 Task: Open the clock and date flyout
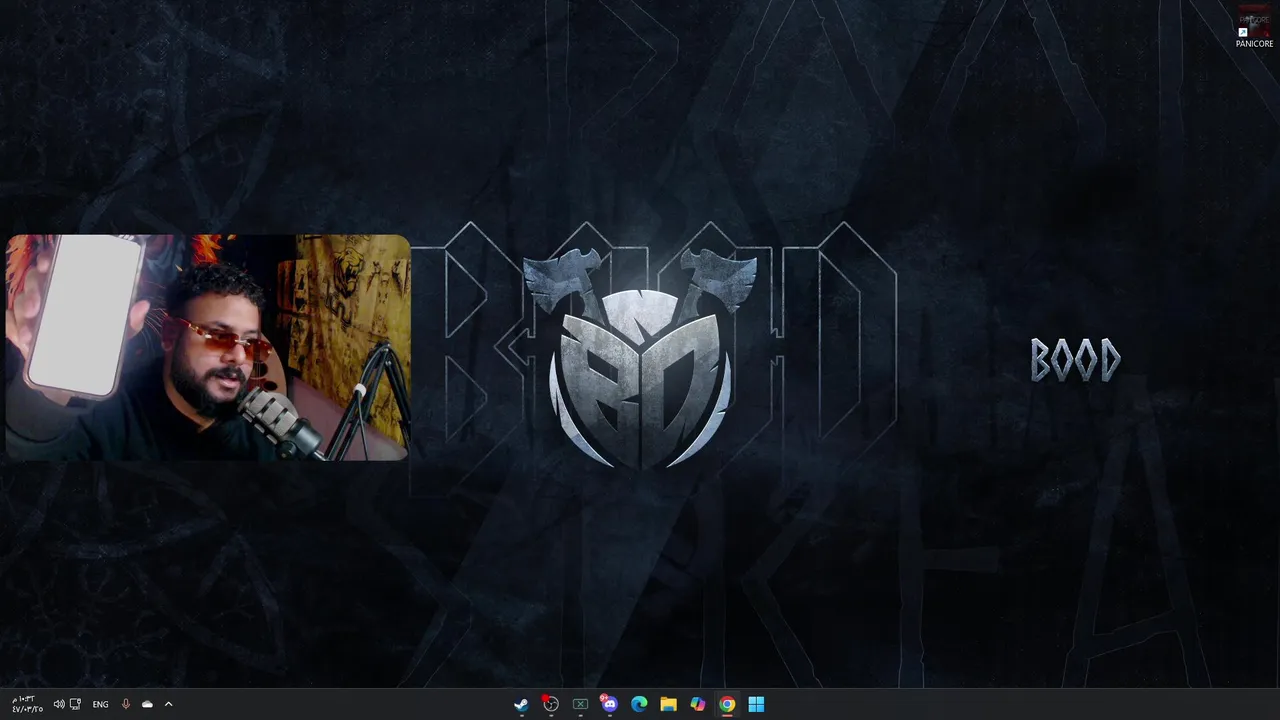point(27,704)
